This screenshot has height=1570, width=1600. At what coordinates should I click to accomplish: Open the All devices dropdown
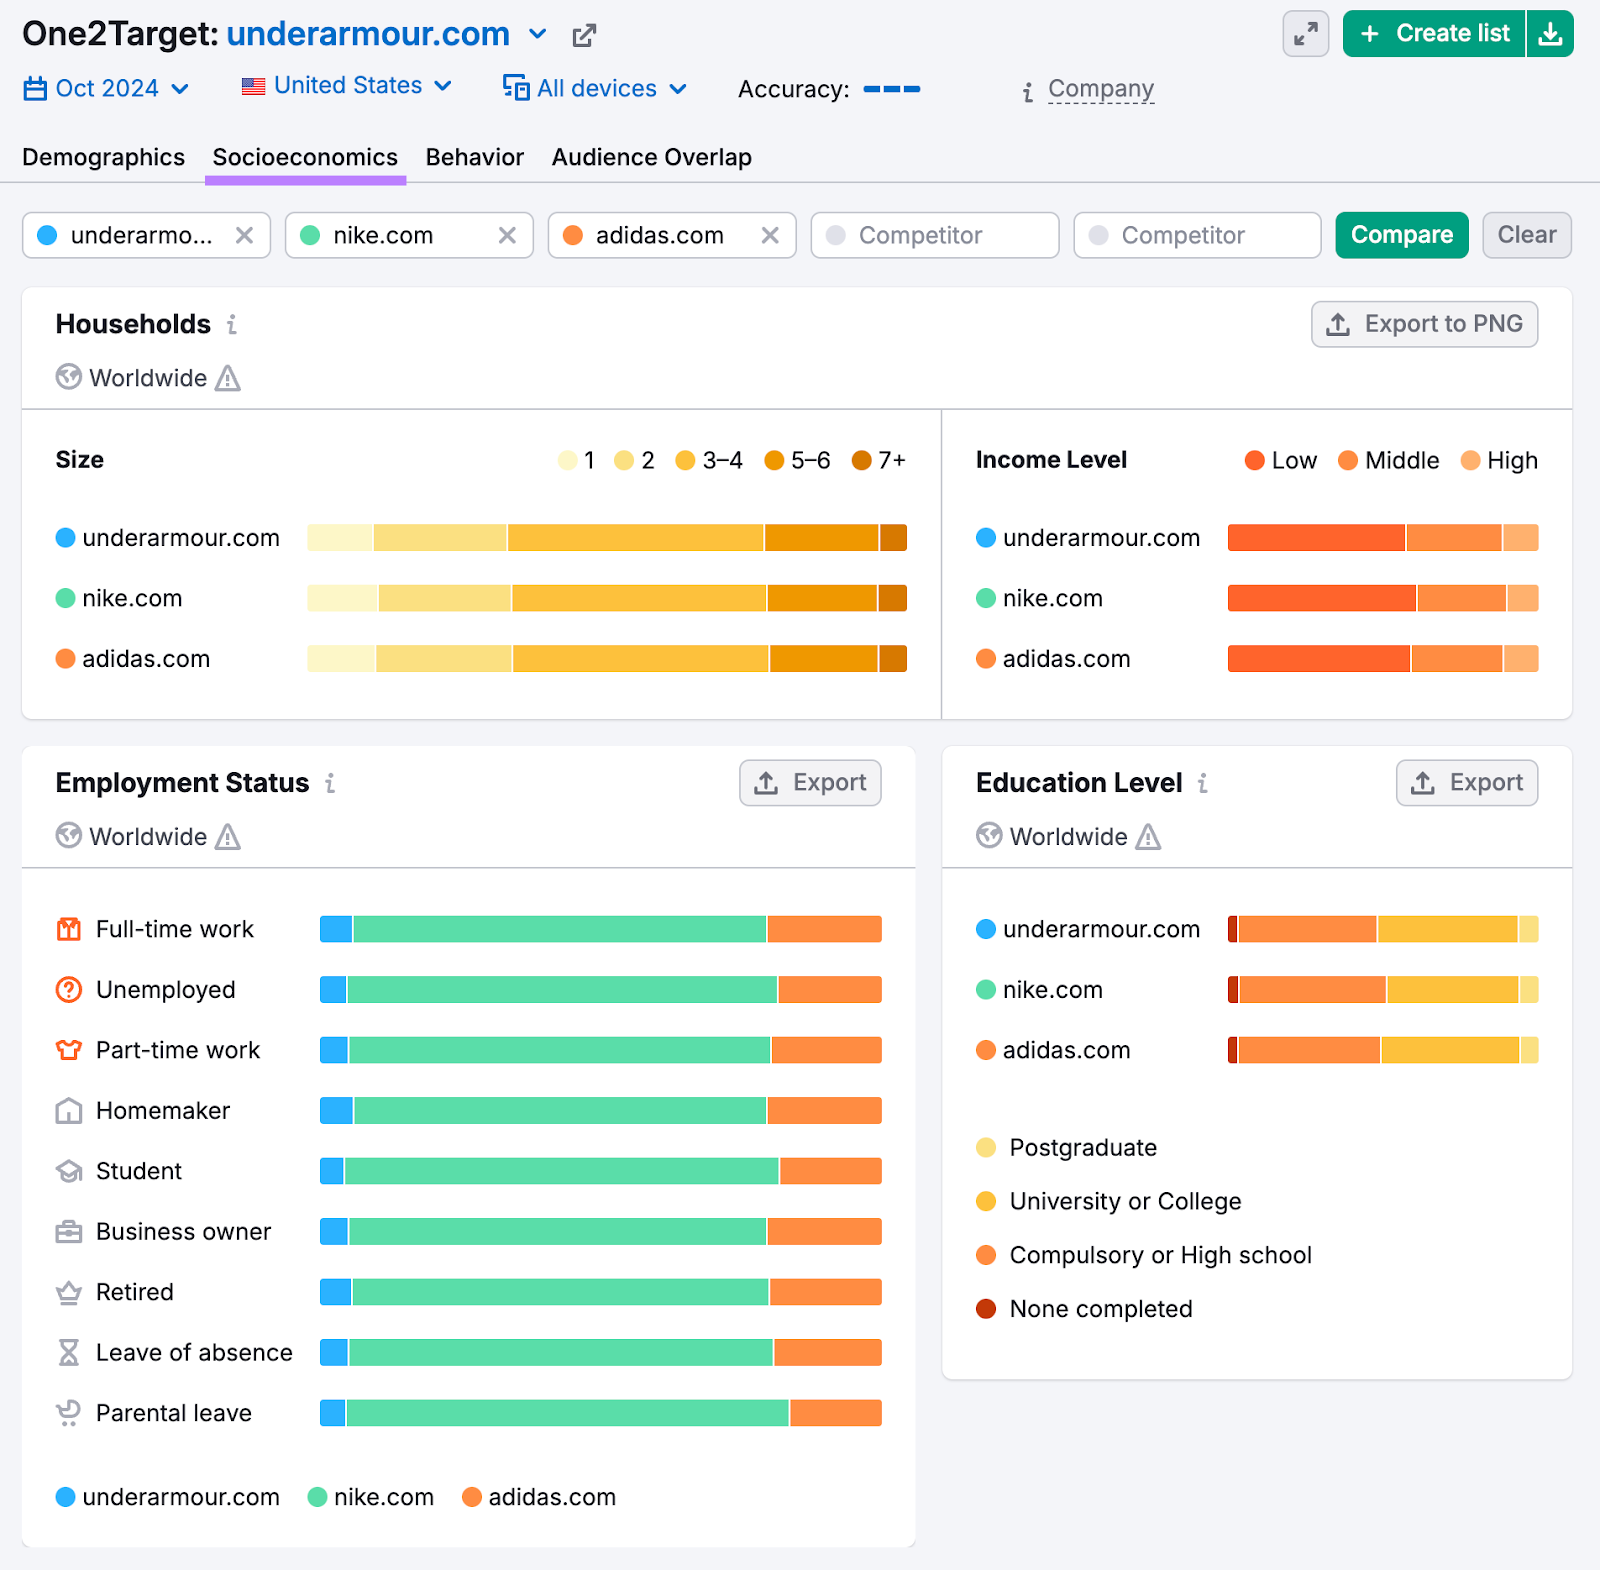click(x=595, y=89)
